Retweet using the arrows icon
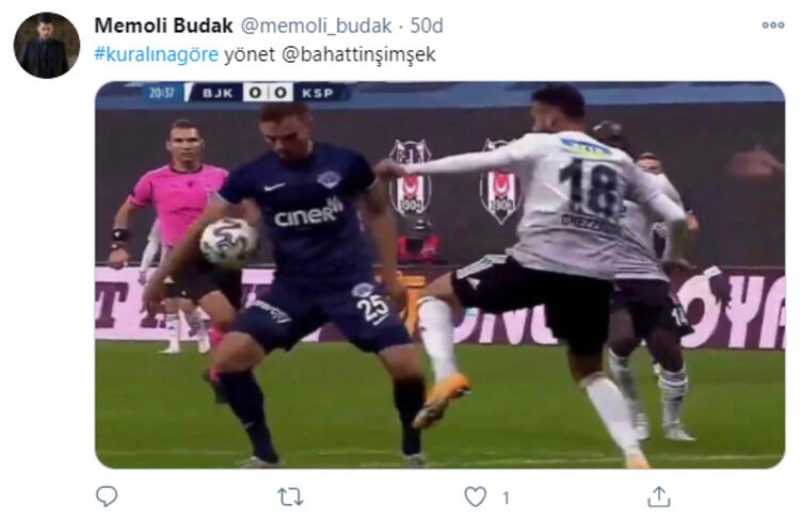Viewport: 800px width, 519px height. point(290,497)
